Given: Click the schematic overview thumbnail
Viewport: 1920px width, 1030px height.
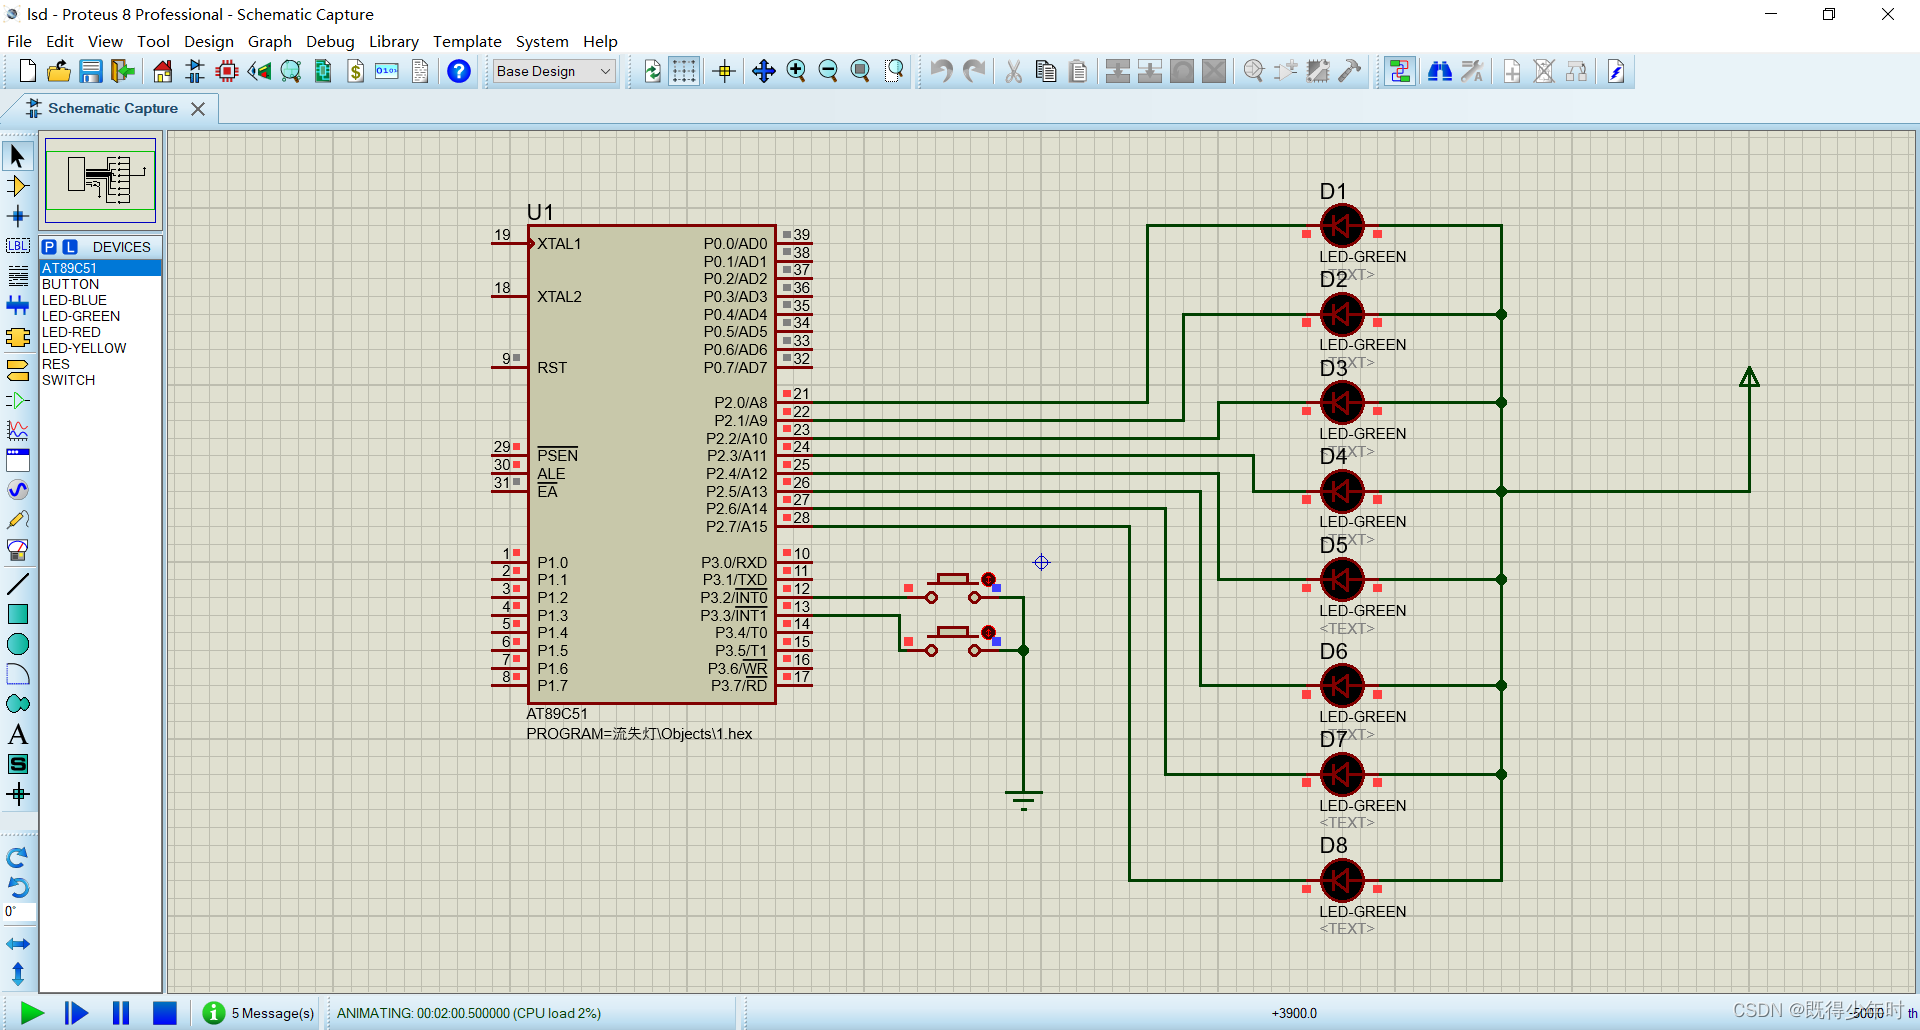Looking at the screenshot, I should coord(100,181).
